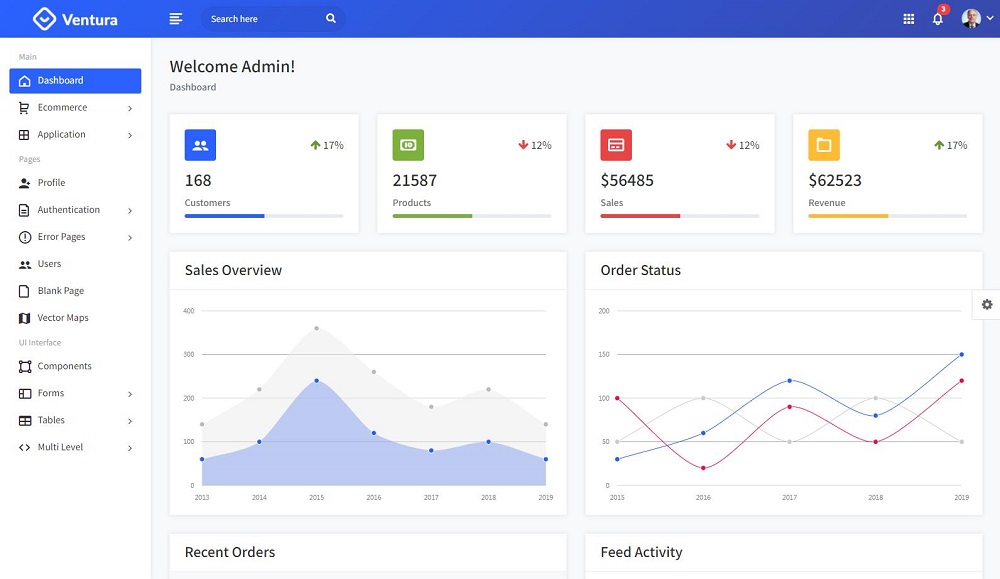
Task: Click the yellow Revenue card icon
Action: point(824,145)
